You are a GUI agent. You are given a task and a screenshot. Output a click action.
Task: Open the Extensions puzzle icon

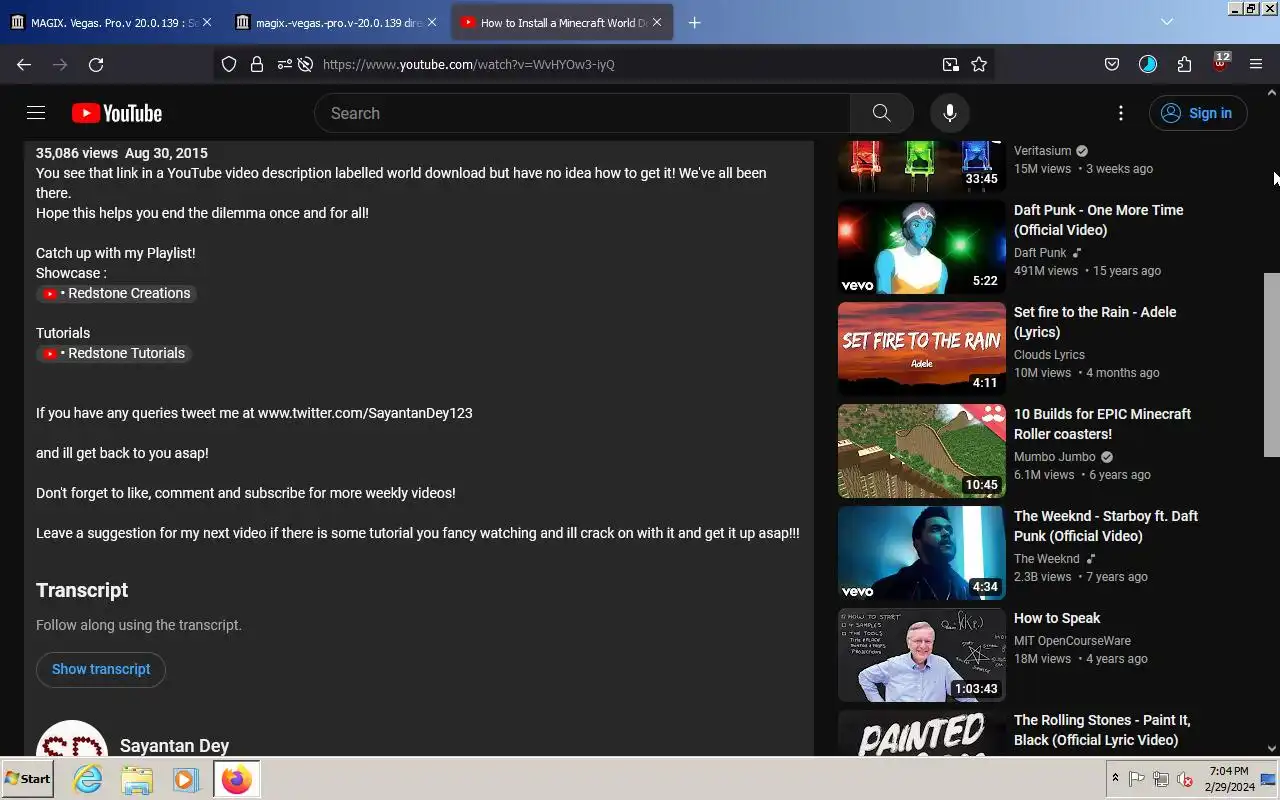(1184, 64)
